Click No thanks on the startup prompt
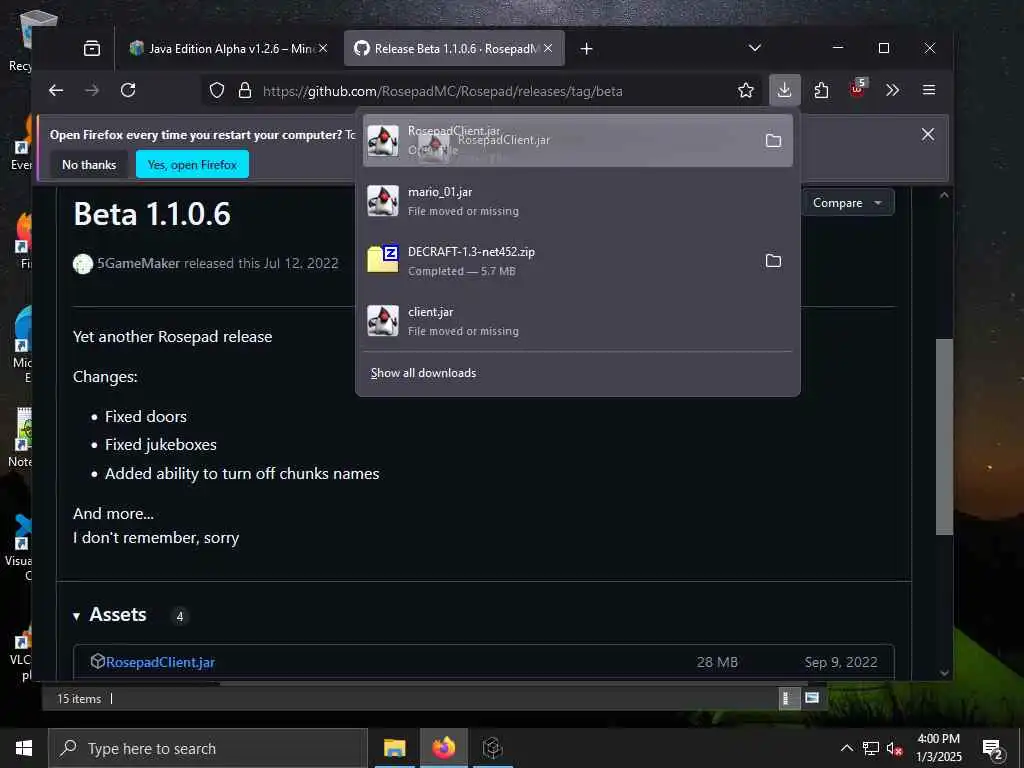Viewport: 1024px width, 768px height. pyautogui.click(x=89, y=165)
